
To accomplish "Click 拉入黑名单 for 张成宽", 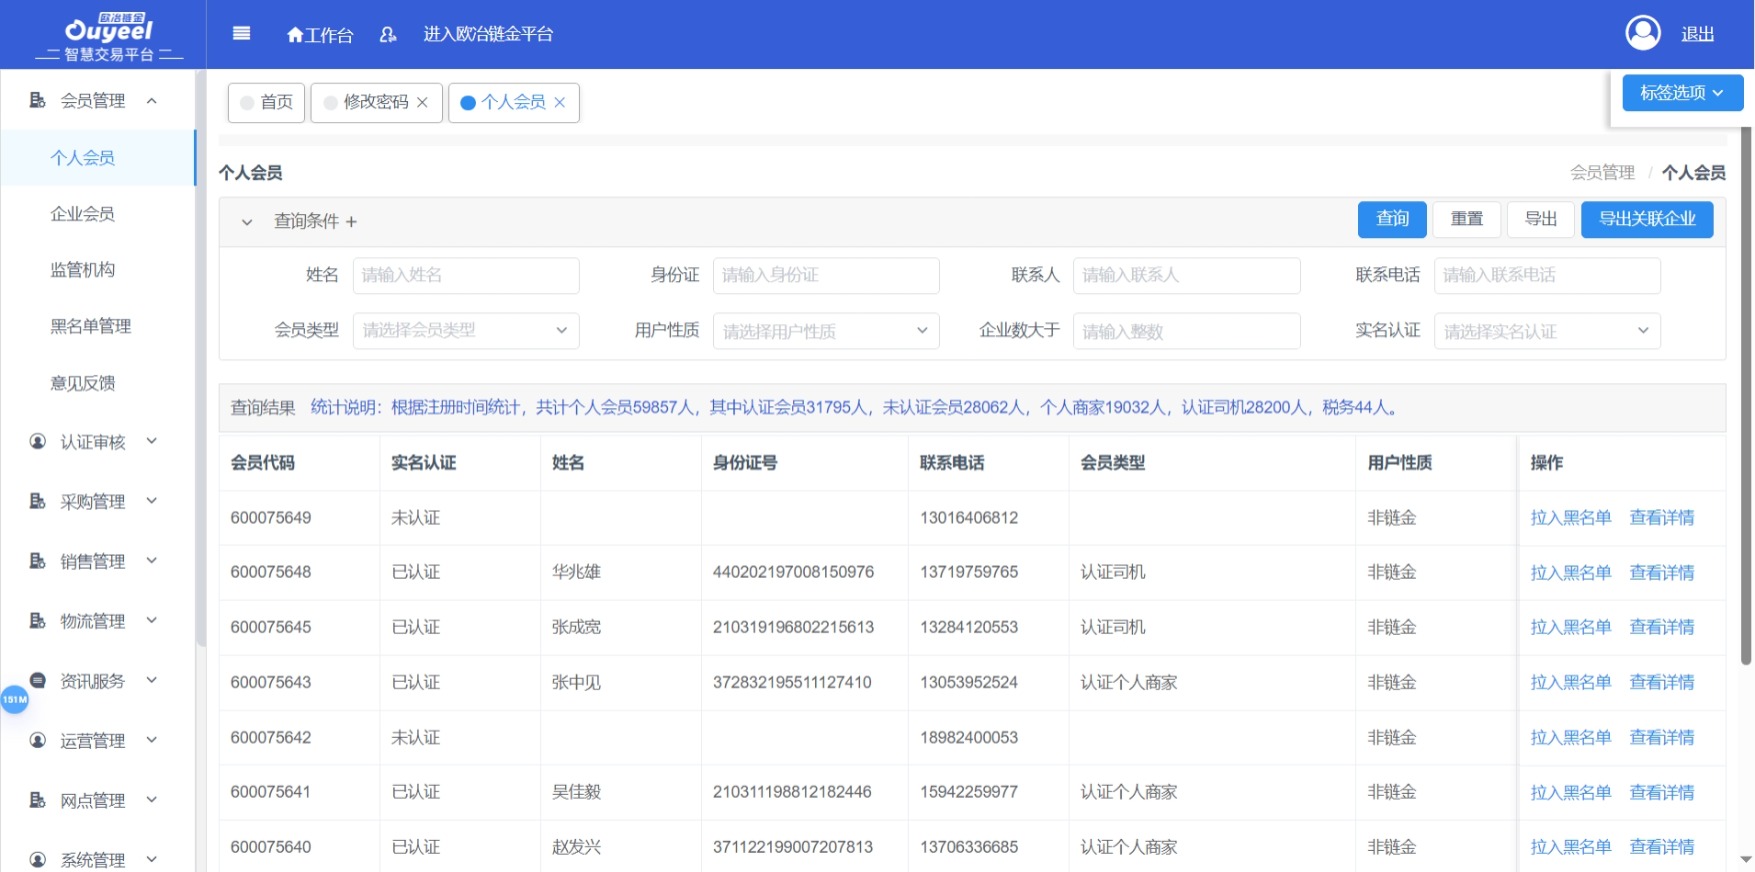I will 1571,627.
